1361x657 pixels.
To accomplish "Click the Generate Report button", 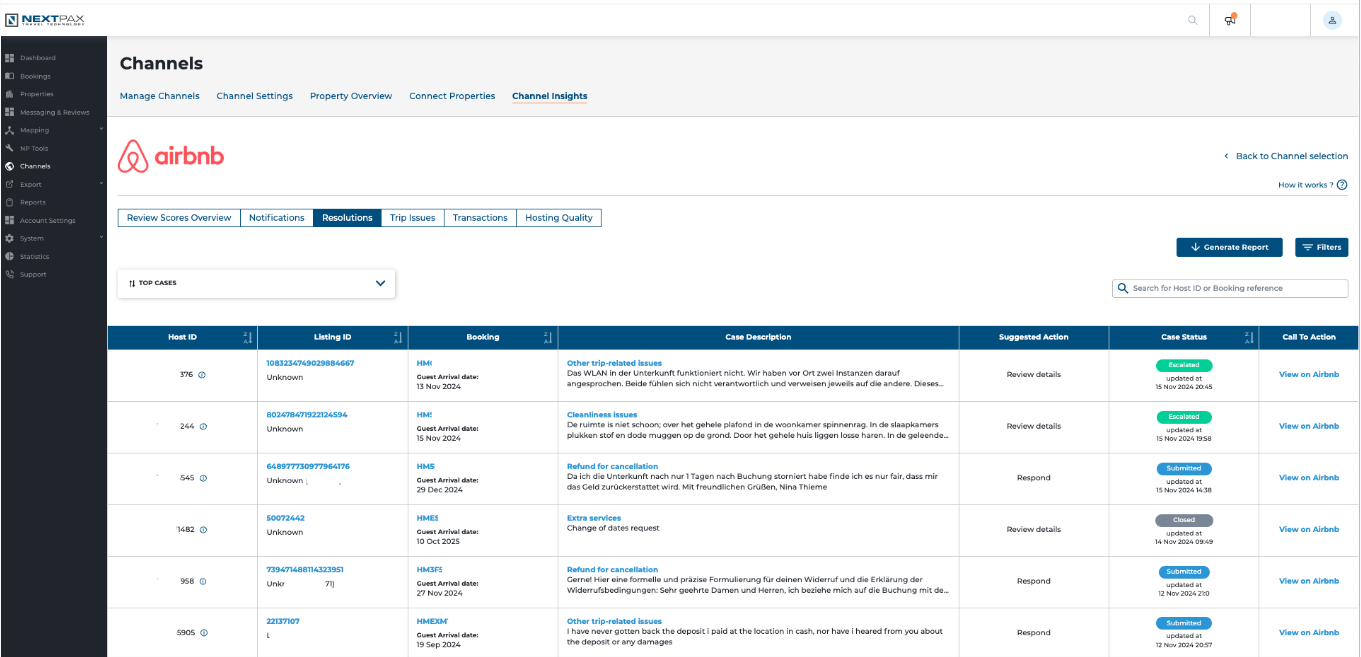I will (1229, 247).
